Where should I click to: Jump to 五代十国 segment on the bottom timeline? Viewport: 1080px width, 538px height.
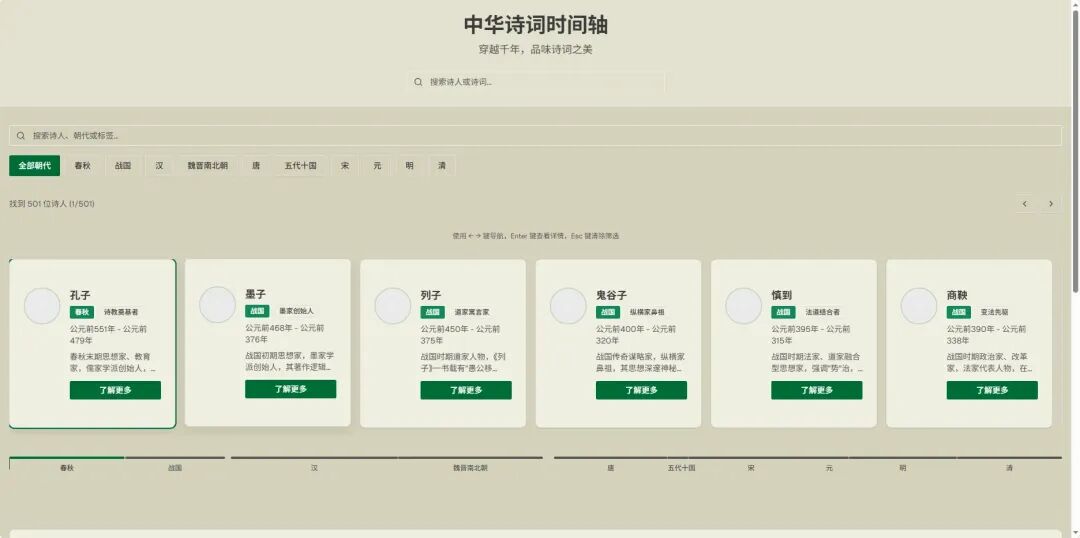[681, 464]
